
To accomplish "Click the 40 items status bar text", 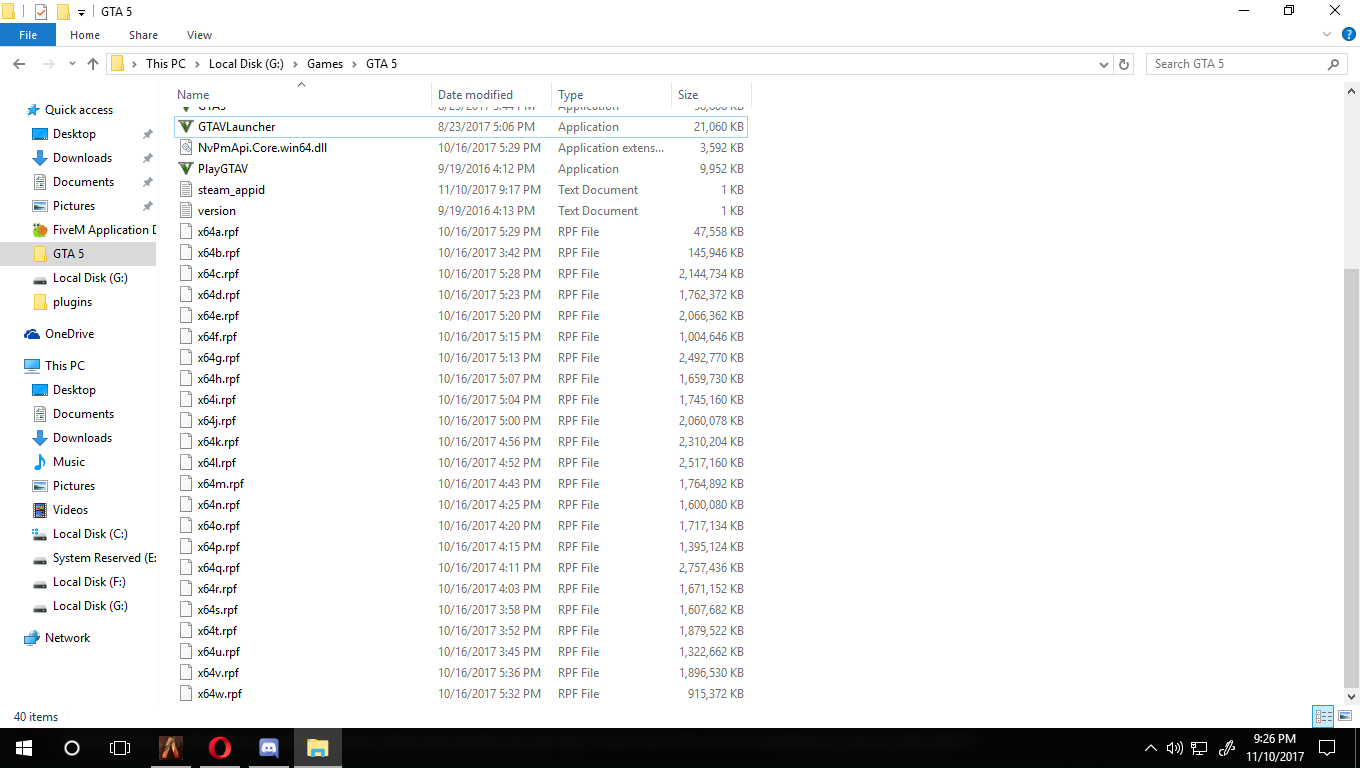I will point(36,717).
